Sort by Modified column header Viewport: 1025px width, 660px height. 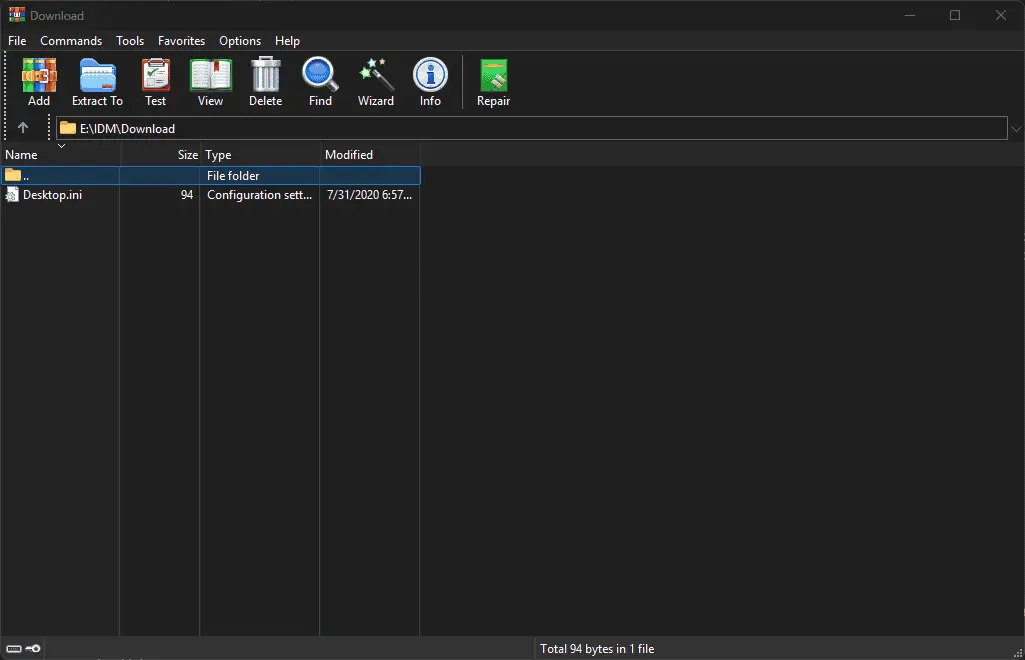pos(370,155)
